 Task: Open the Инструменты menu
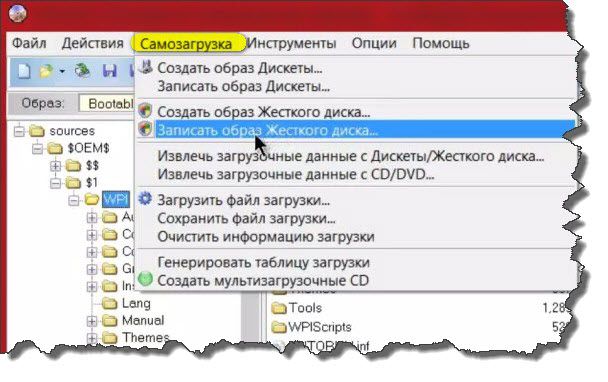pos(291,43)
